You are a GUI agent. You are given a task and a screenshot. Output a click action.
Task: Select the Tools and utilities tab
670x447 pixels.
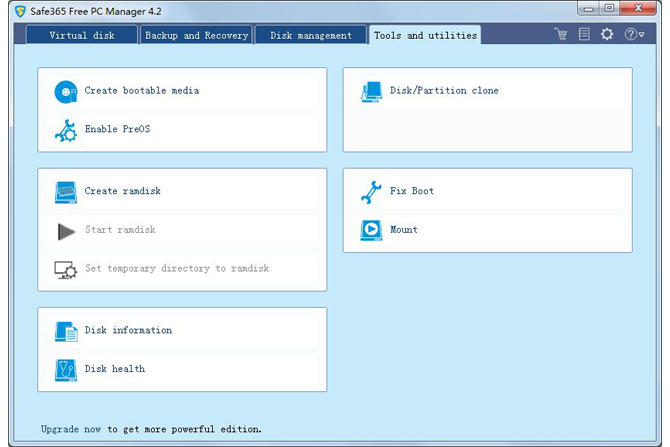(425, 35)
